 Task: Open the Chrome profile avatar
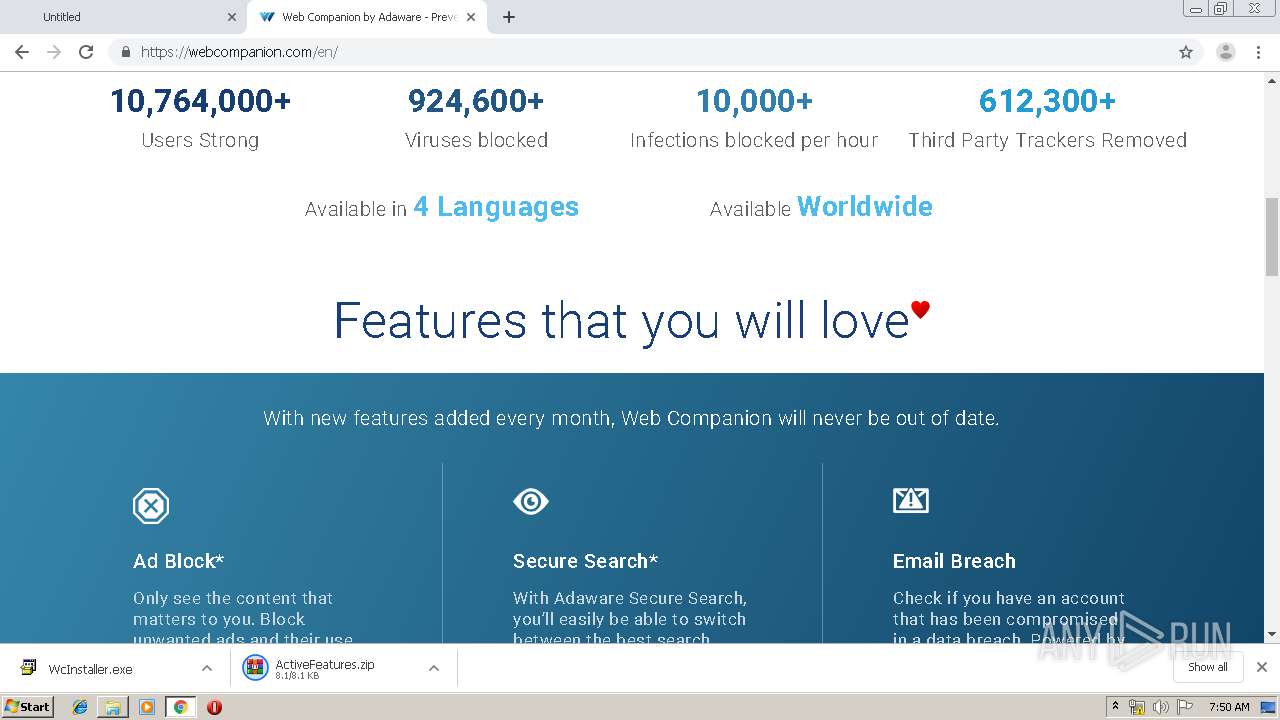coord(1226,52)
